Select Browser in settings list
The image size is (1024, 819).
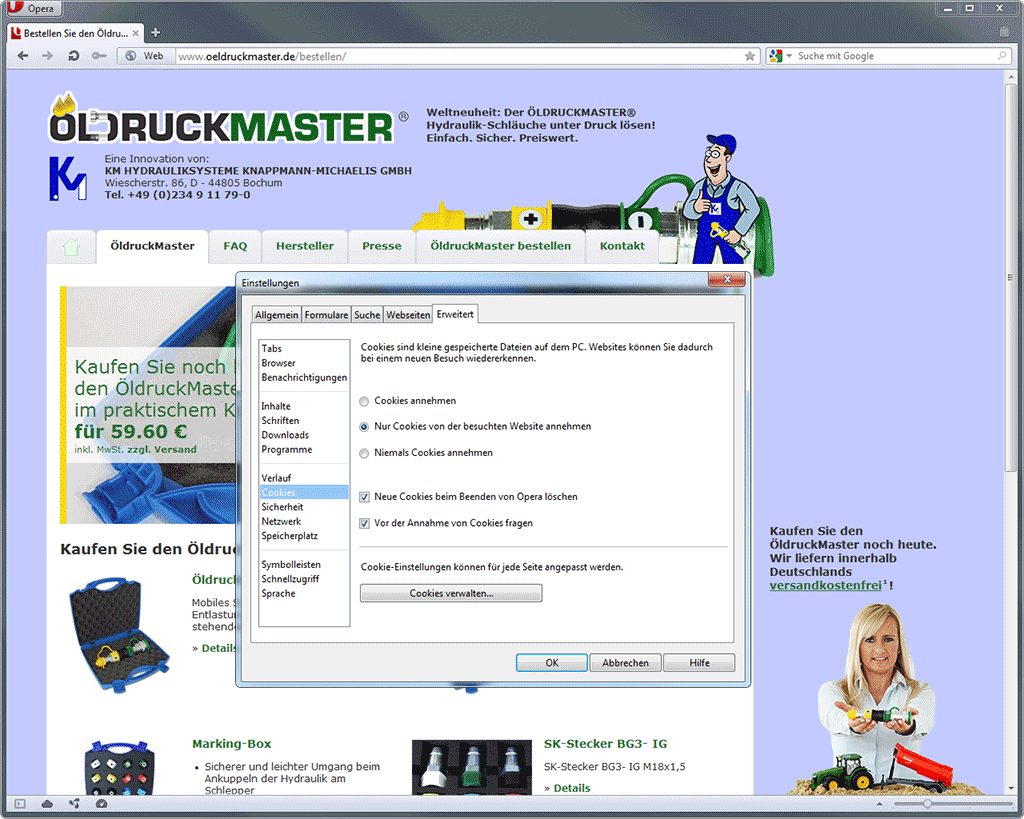(x=304, y=363)
